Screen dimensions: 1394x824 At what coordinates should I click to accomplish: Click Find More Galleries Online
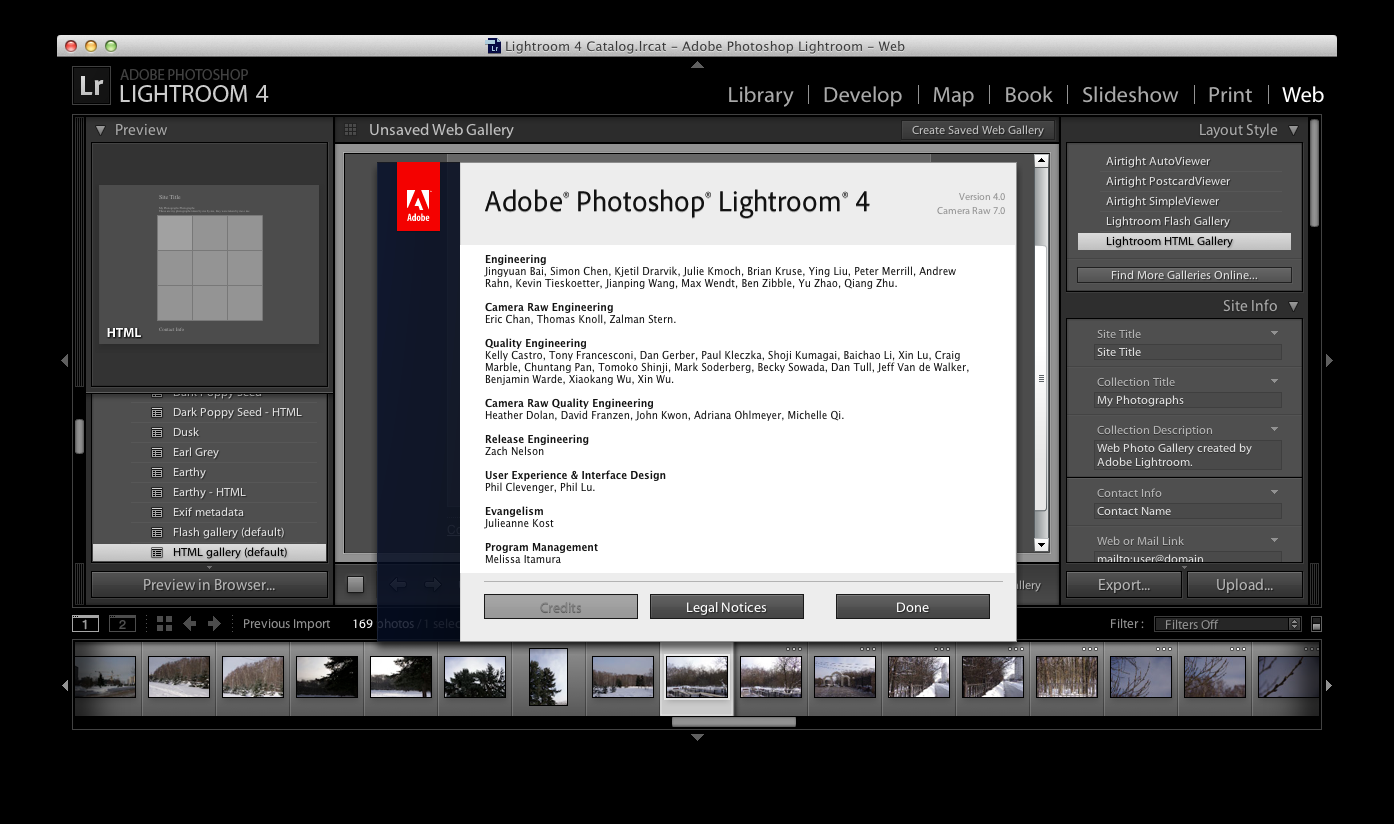click(1184, 275)
